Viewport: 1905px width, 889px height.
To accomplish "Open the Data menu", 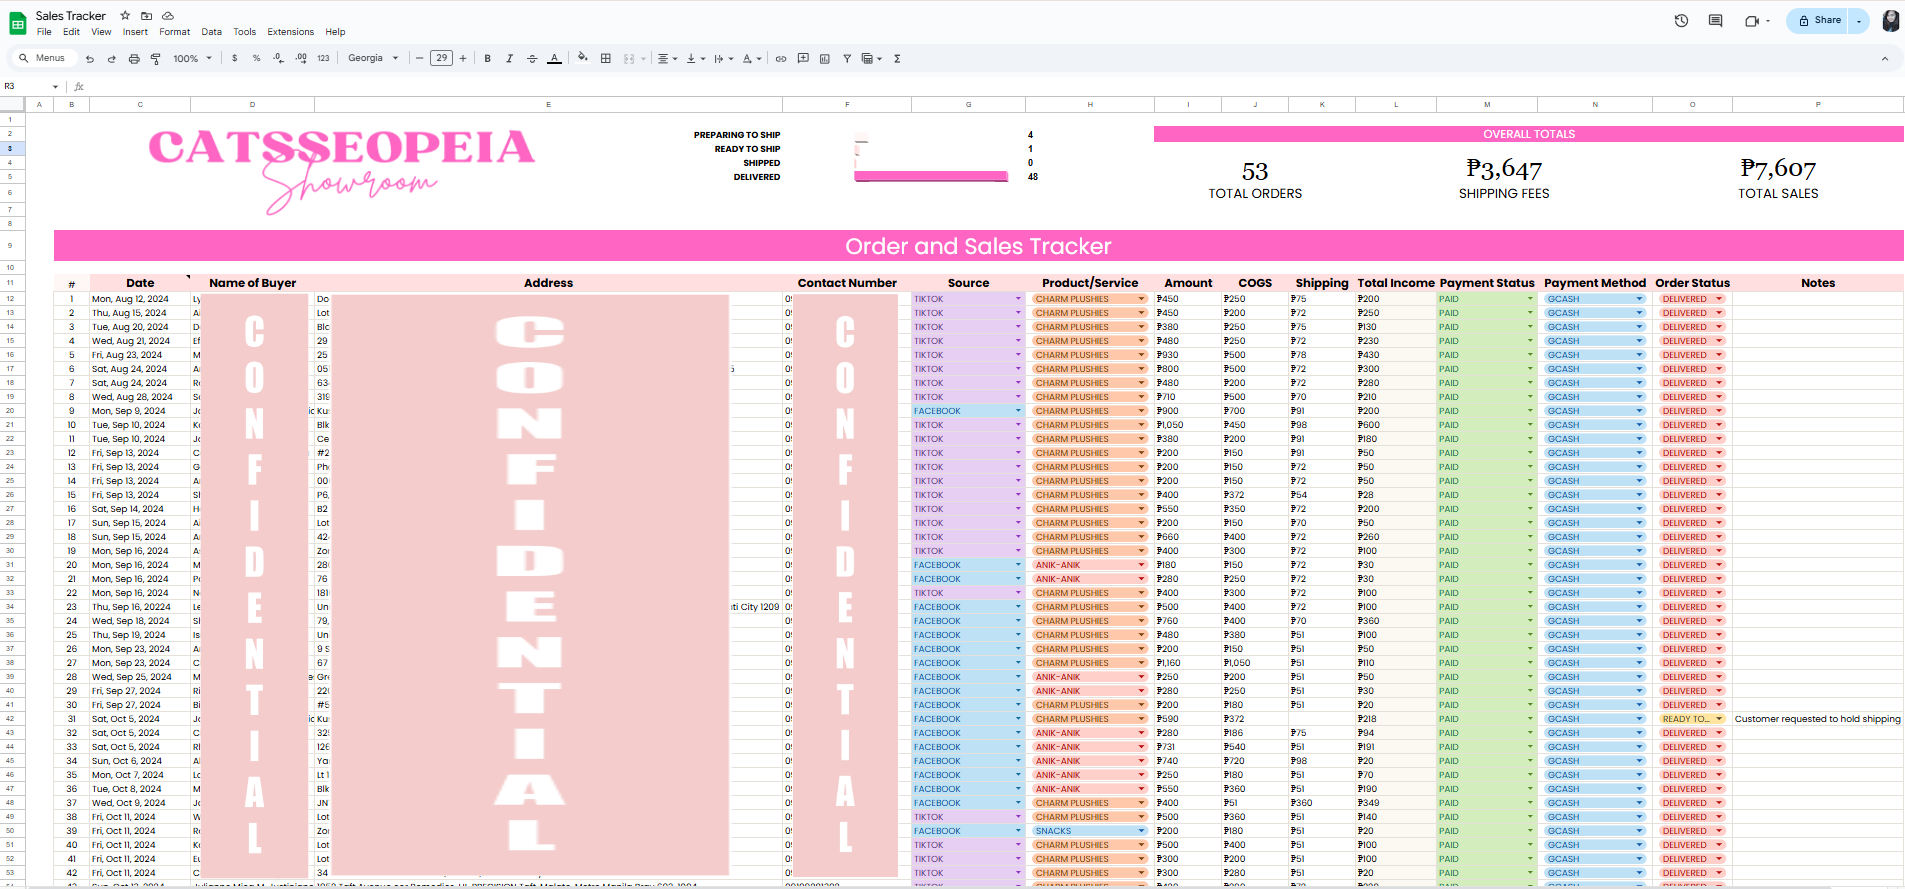I will pos(211,32).
